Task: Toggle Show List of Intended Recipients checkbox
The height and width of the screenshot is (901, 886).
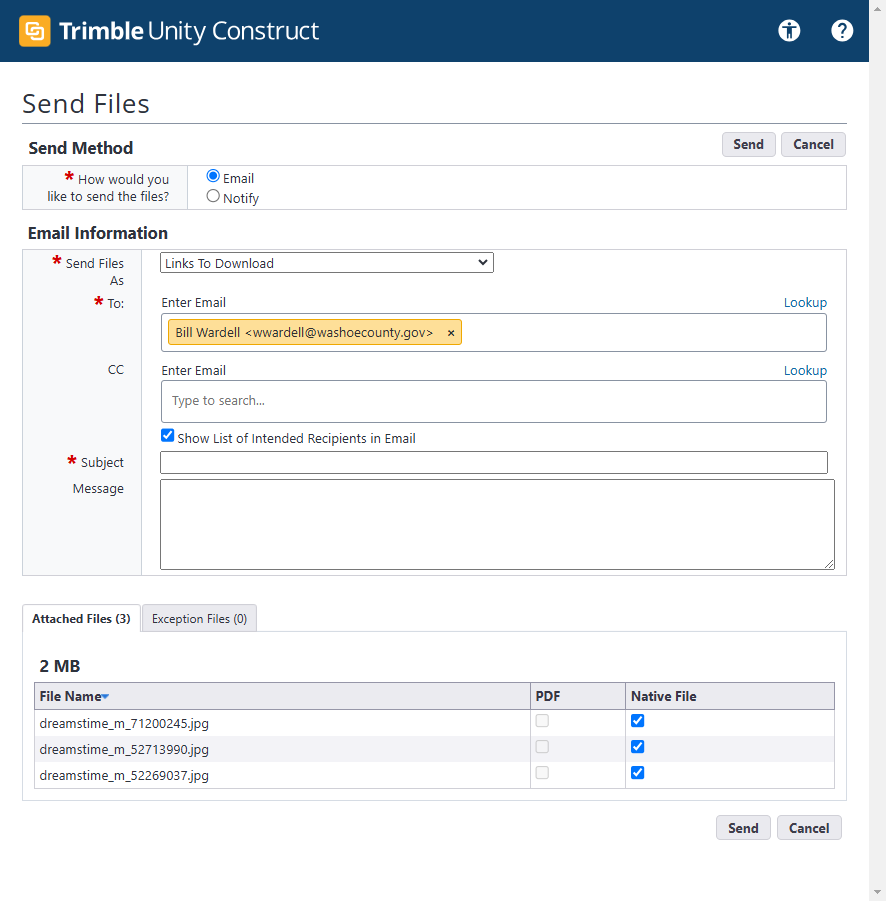Action: 167,436
